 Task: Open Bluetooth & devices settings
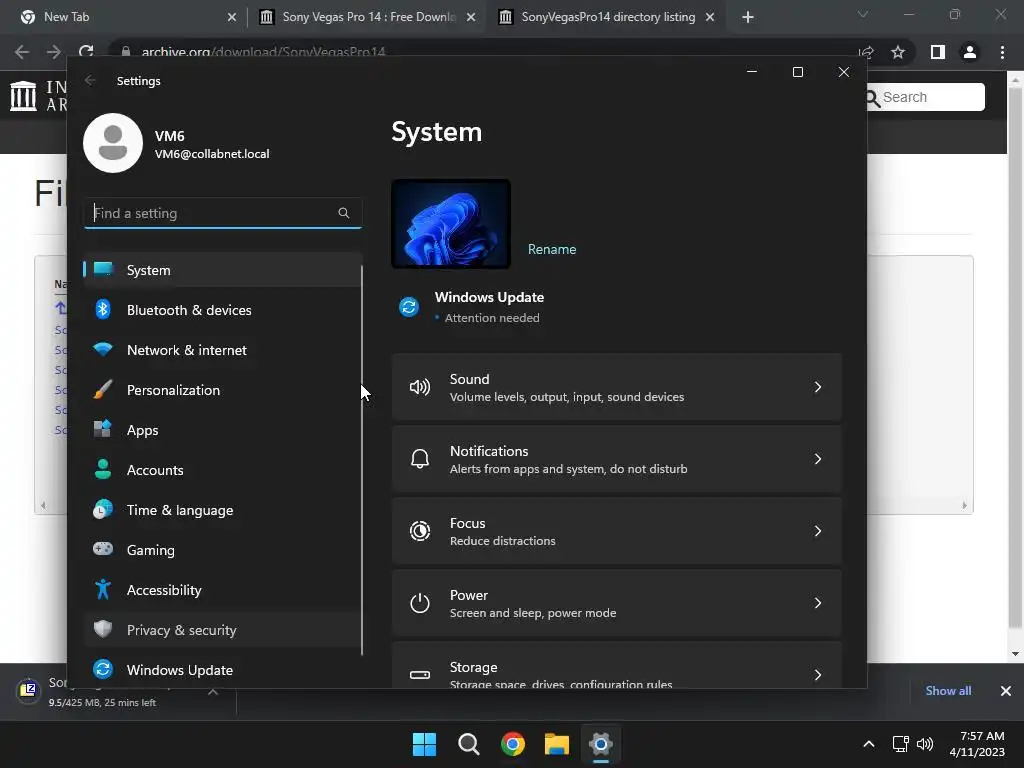[x=222, y=310]
